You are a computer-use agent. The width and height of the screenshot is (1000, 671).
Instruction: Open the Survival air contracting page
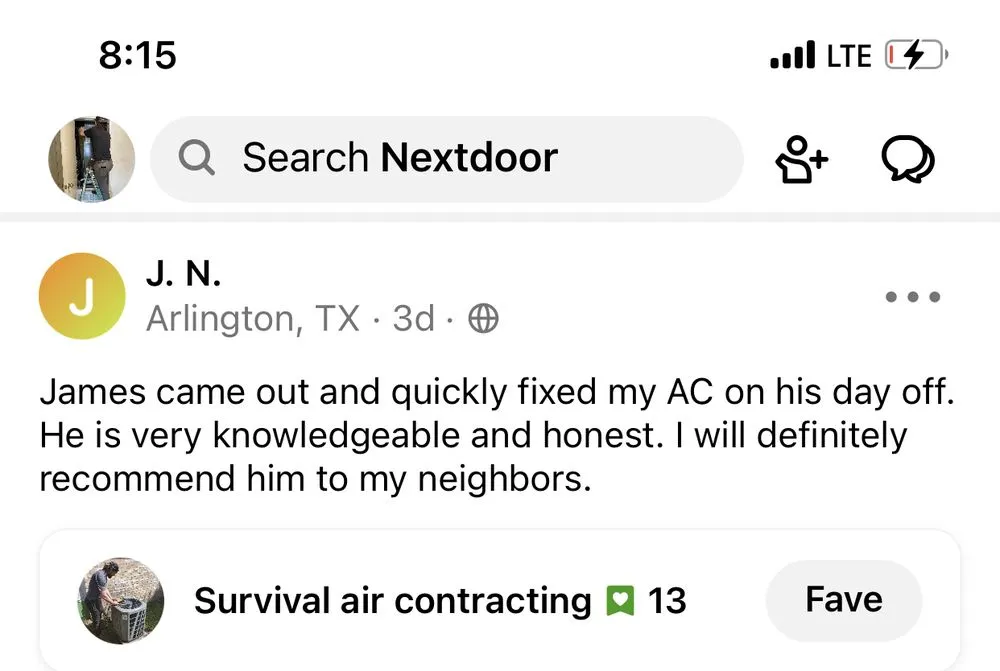393,601
